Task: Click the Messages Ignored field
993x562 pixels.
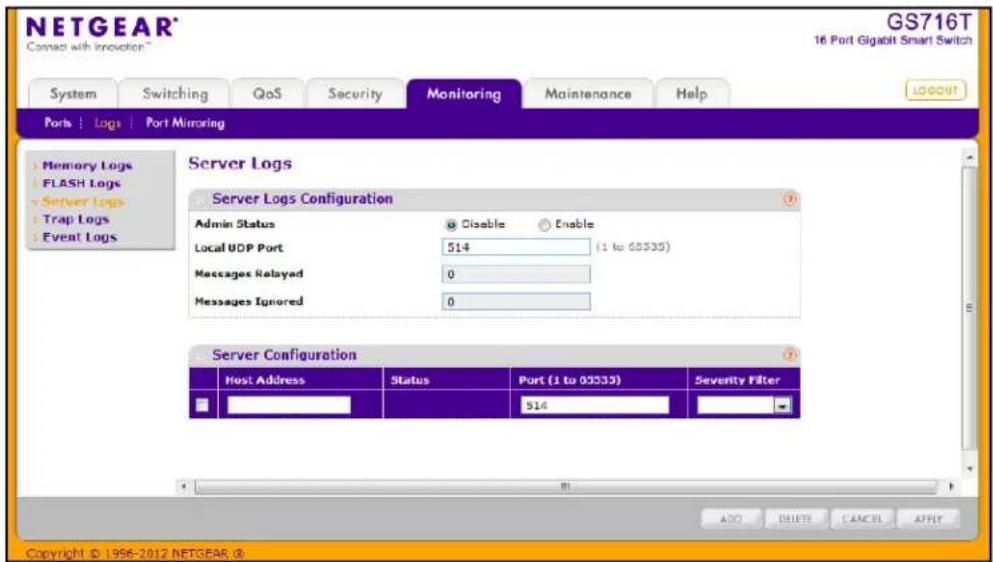Action: (x=515, y=302)
